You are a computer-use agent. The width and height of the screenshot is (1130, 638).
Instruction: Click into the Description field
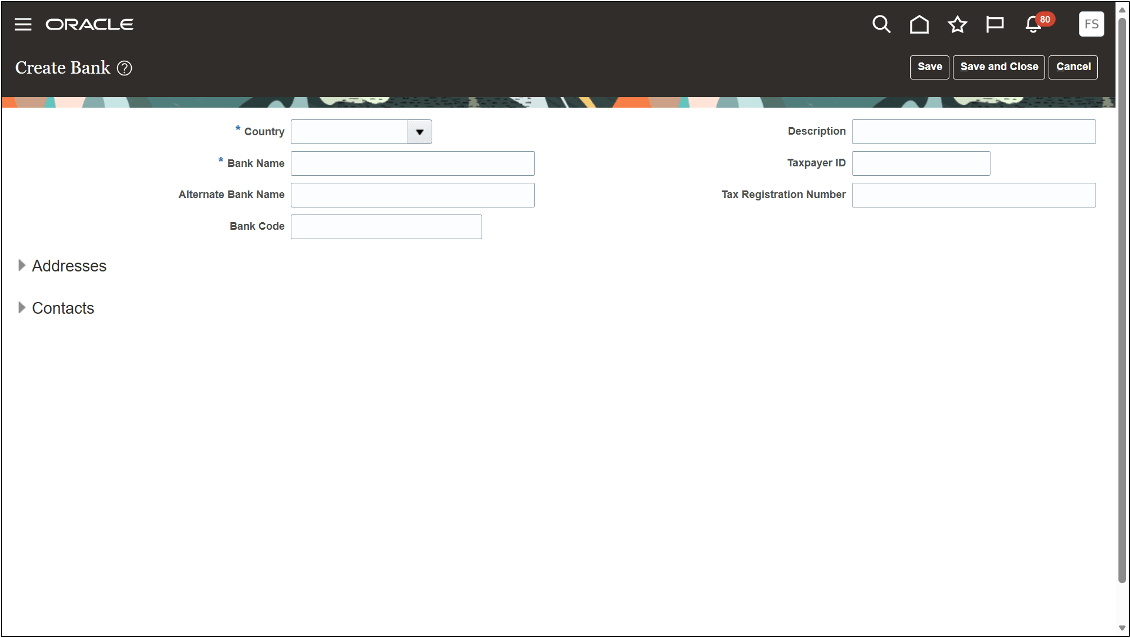pos(974,132)
